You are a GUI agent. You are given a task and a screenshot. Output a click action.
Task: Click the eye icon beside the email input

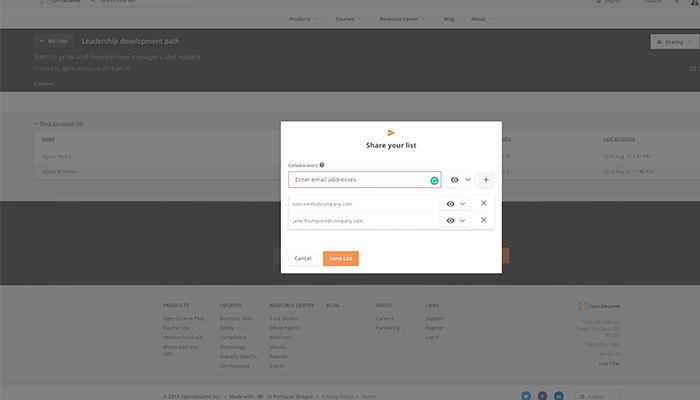454,180
